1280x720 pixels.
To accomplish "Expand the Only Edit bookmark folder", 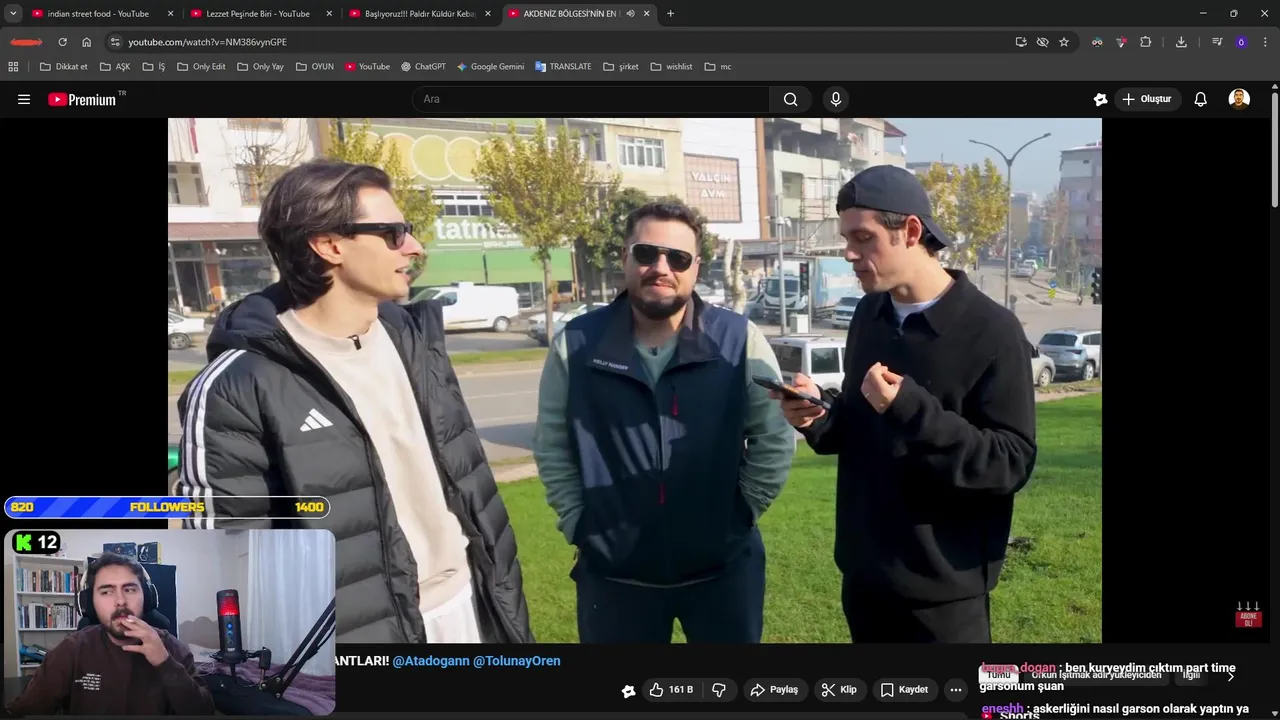I will (201, 67).
